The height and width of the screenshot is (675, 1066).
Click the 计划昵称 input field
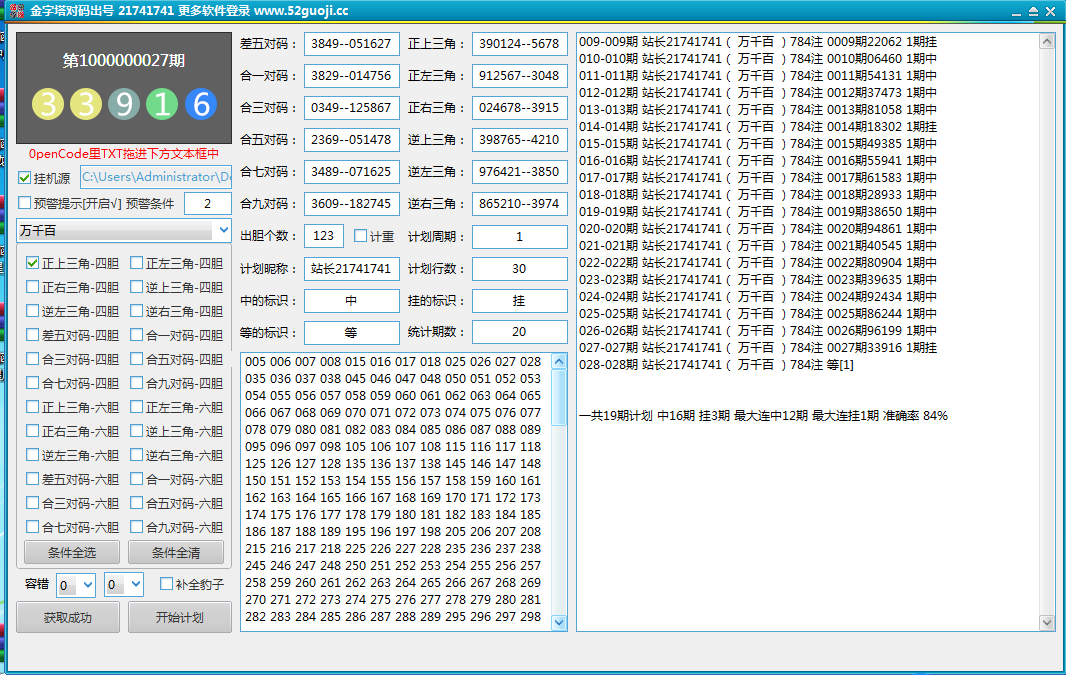coord(351,269)
